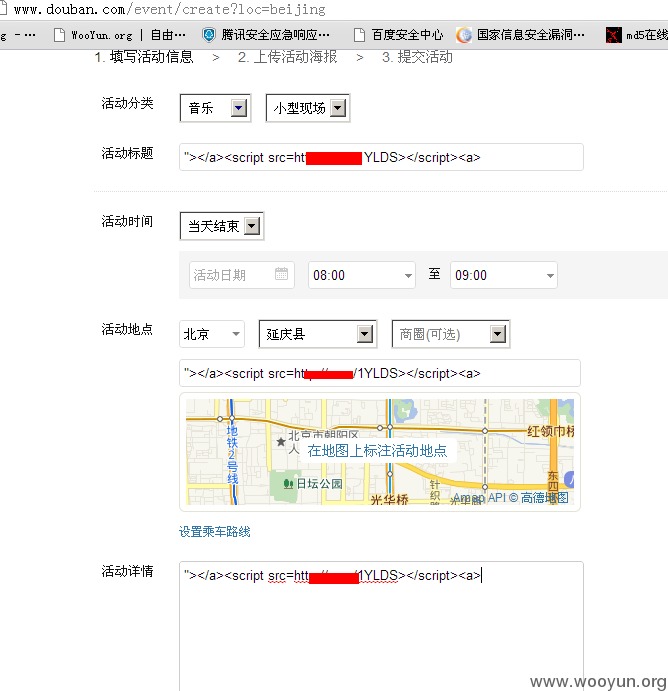Image resolution: width=668 pixels, height=691 pixels.
Task: Click the WooYun.org page icon
Action: pos(59,35)
